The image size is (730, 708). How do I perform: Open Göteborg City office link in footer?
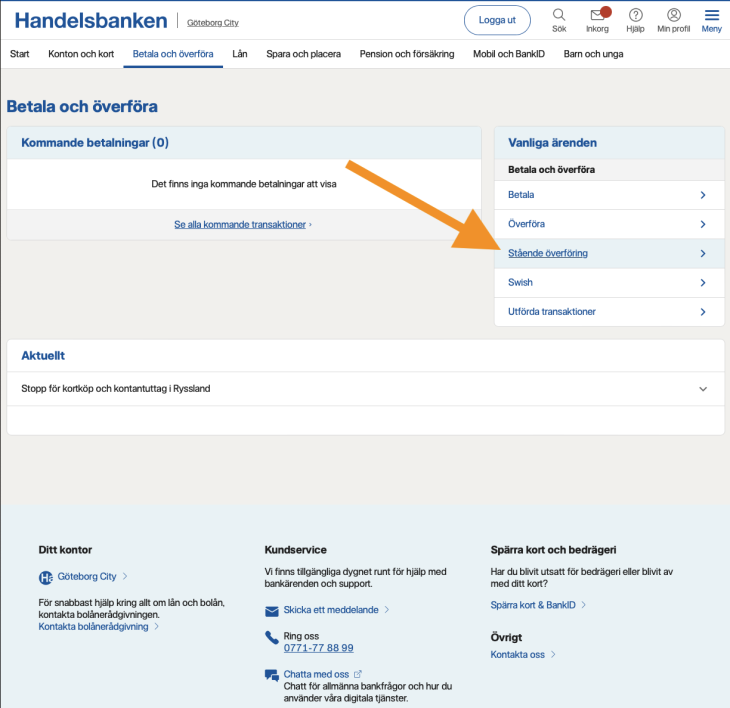[87, 576]
